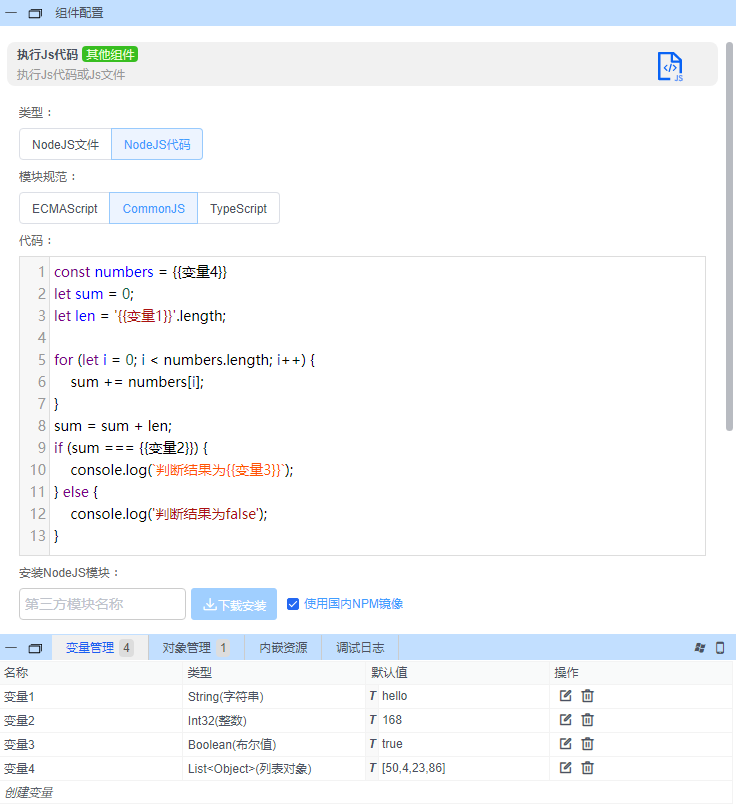Click the mobile device icon in bottom panel
The width and height of the screenshot is (736, 807).
click(720, 648)
